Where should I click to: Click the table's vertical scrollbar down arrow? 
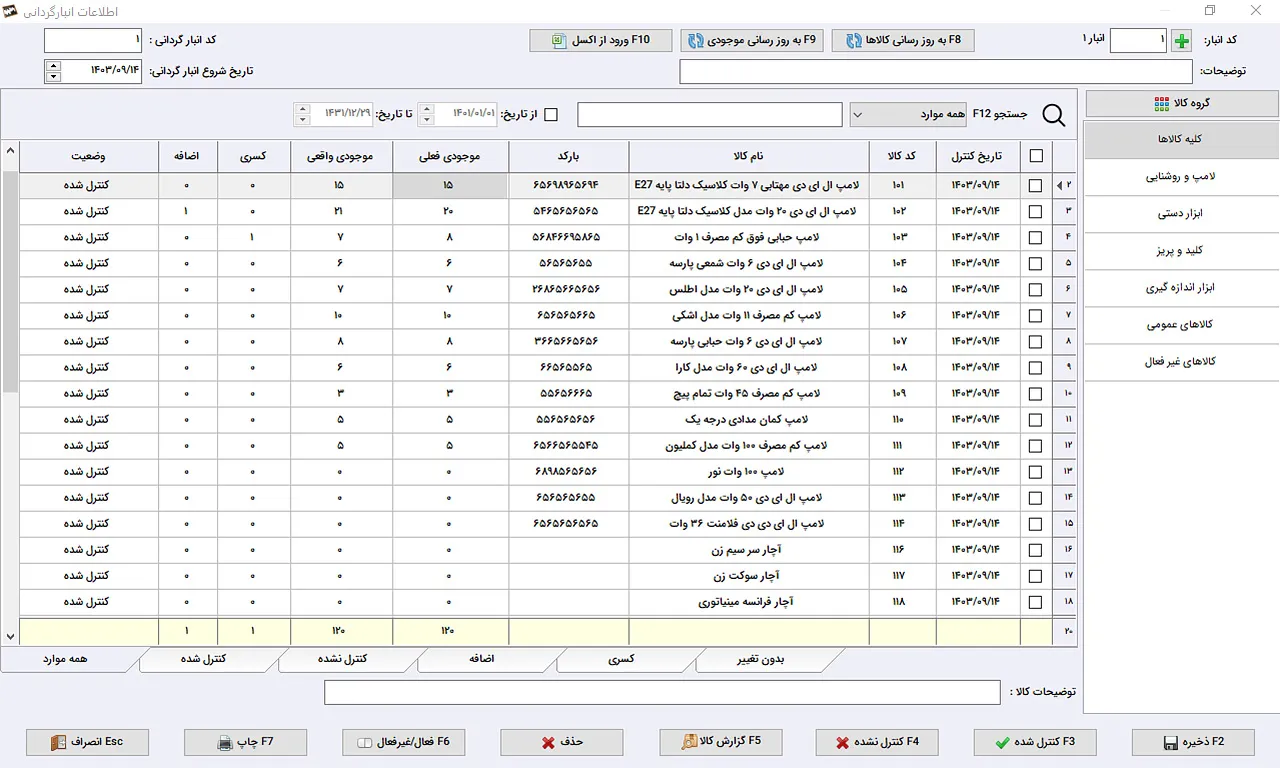(x=10, y=636)
